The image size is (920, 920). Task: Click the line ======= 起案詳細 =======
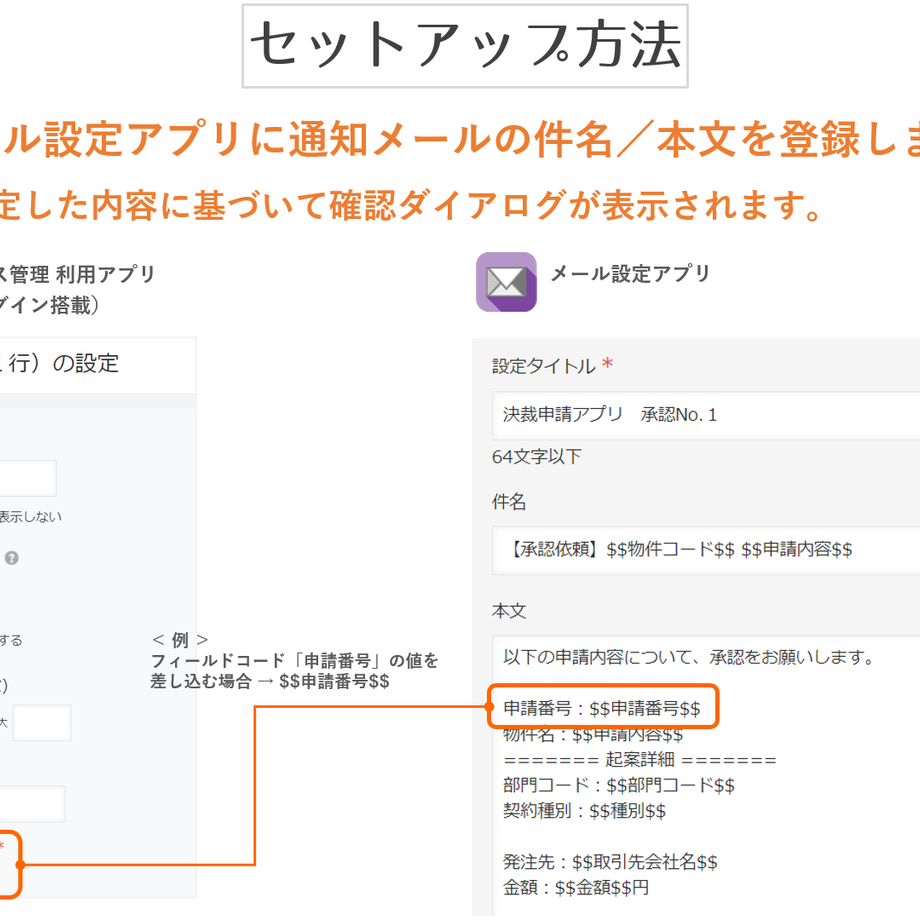[640, 760]
